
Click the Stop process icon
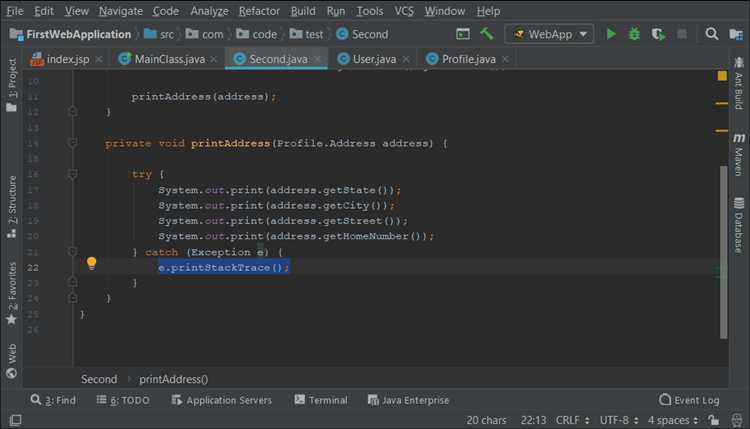pyautogui.click(x=682, y=34)
